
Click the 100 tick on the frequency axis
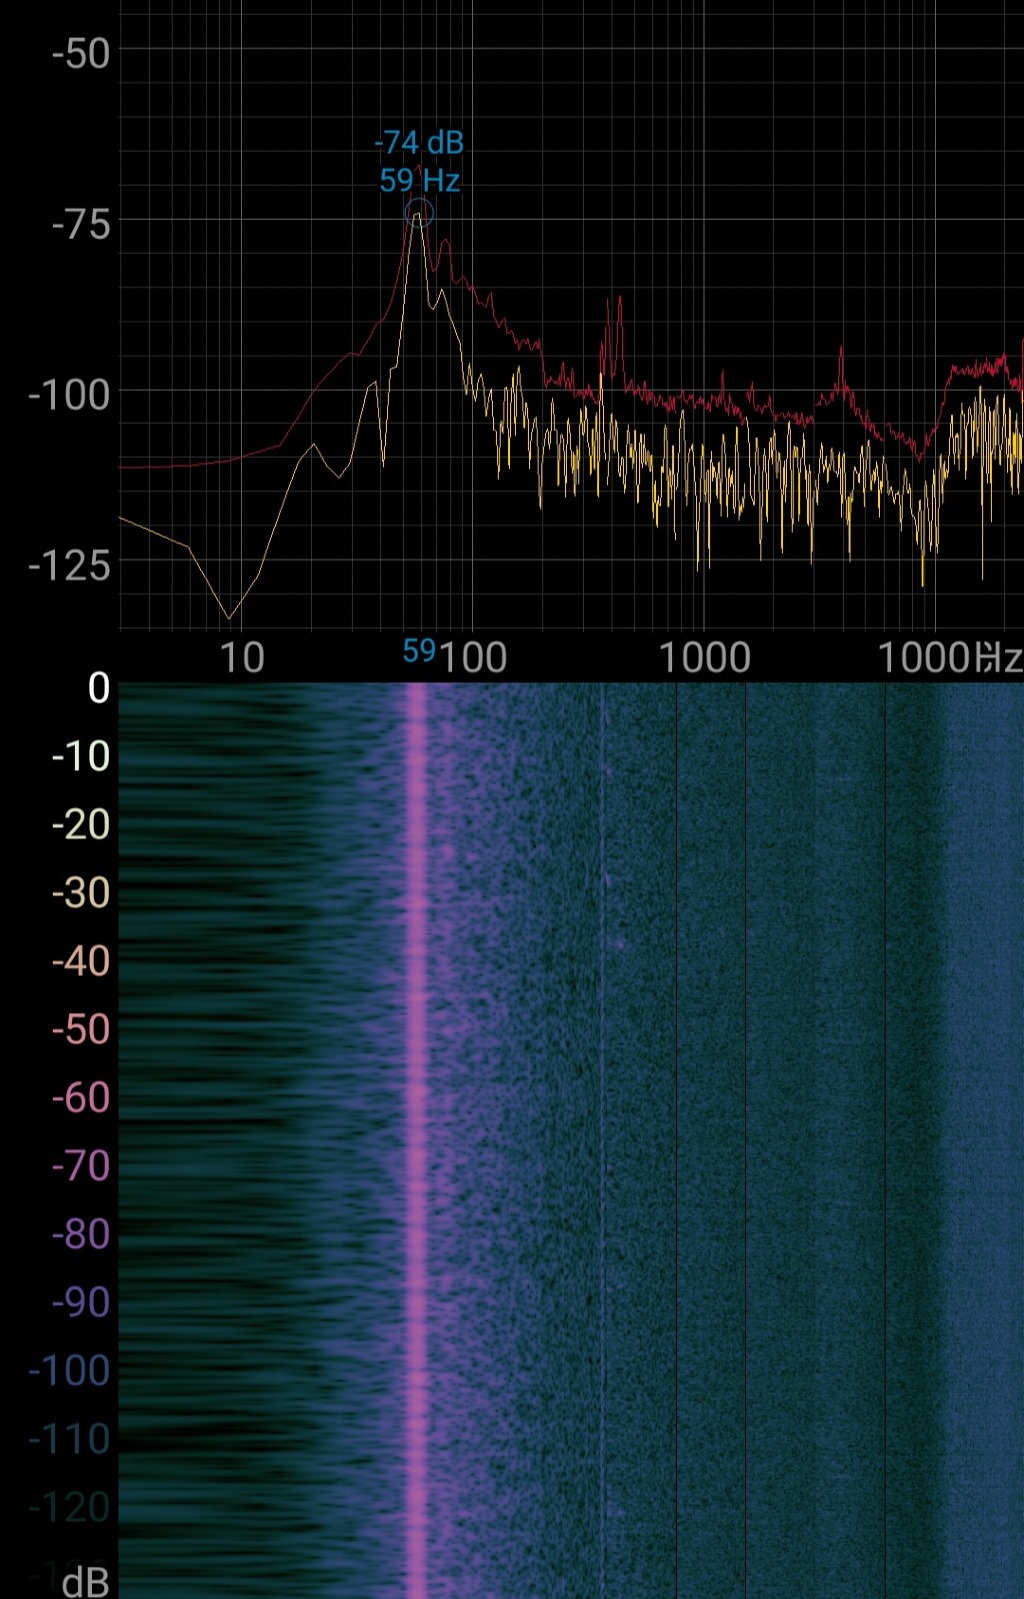pos(473,658)
